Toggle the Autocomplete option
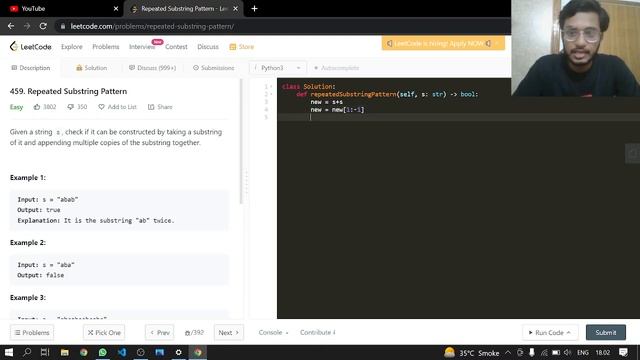The height and width of the screenshot is (360, 640). click(x=336, y=68)
